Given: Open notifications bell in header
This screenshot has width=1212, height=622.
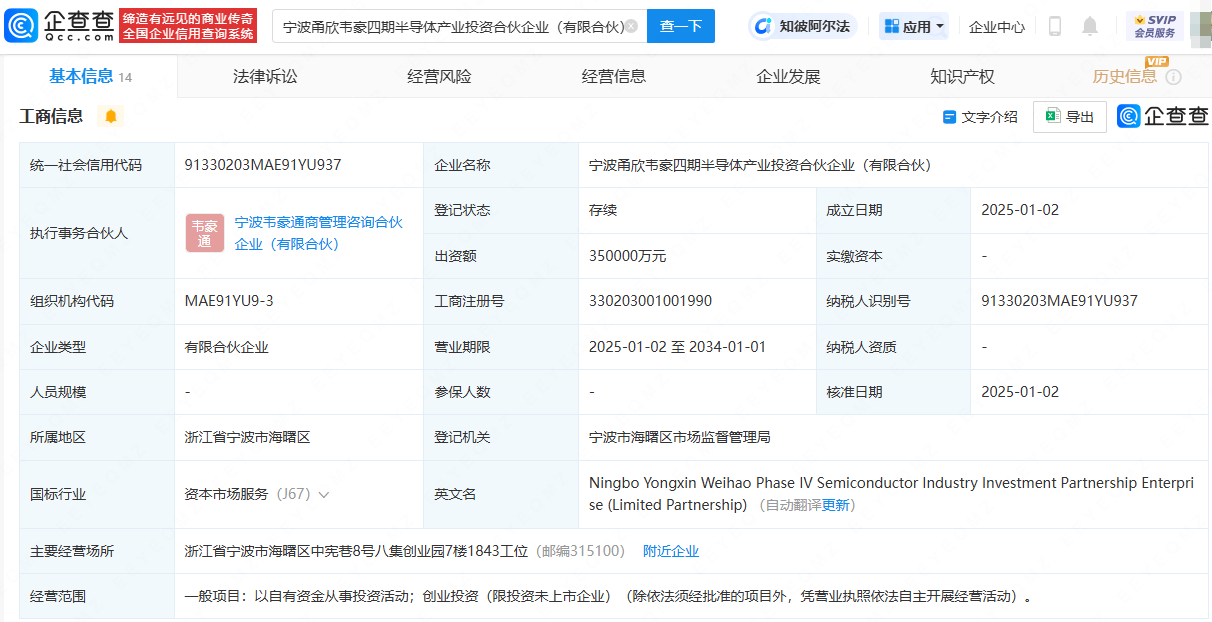Looking at the screenshot, I should (1090, 26).
